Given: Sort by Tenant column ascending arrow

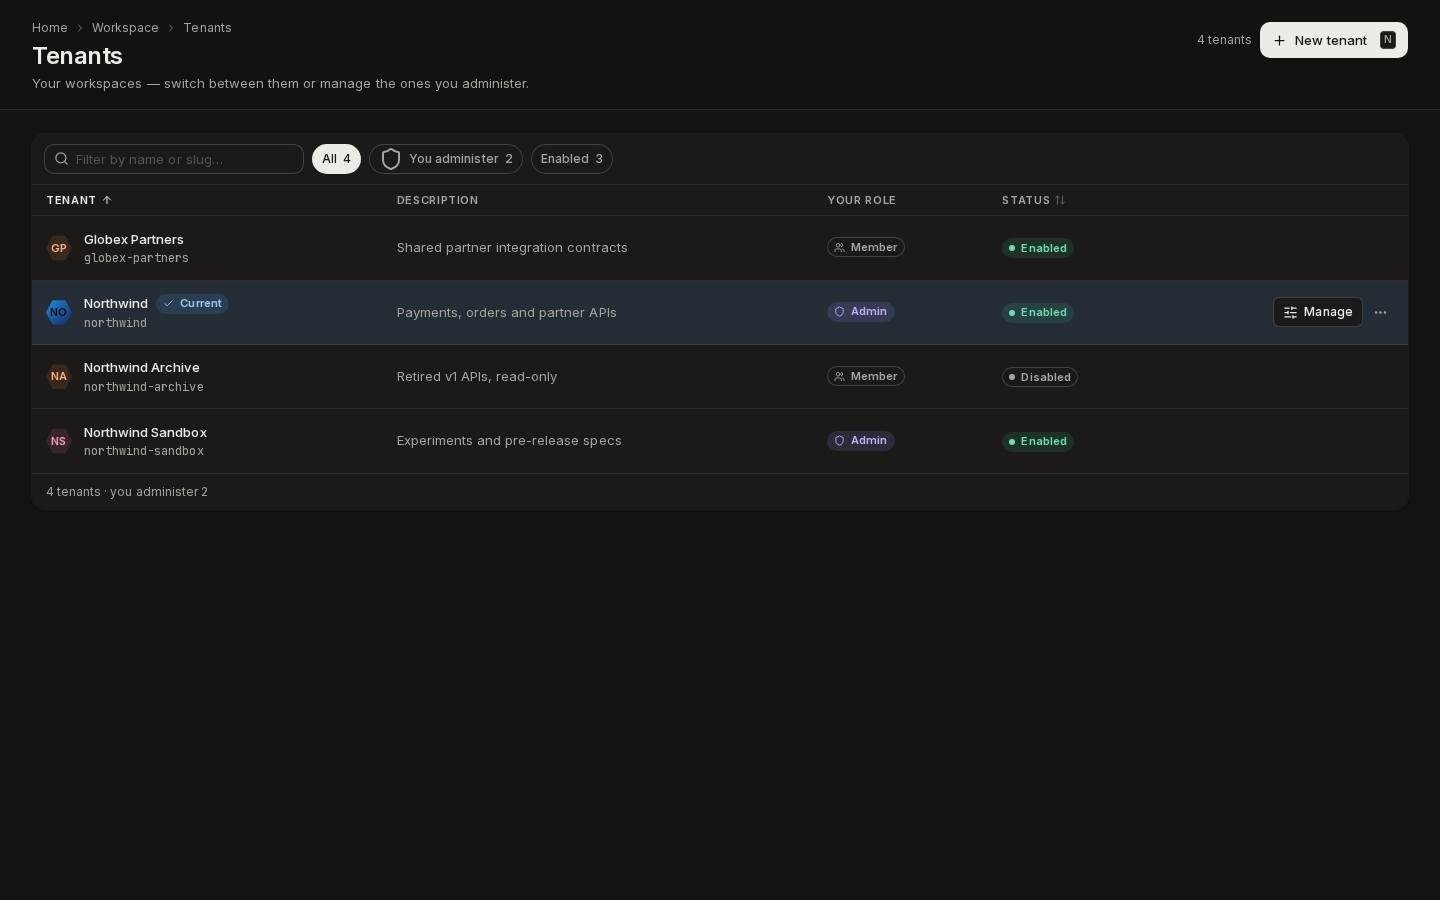Looking at the screenshot, I should [x=107, y=200].
